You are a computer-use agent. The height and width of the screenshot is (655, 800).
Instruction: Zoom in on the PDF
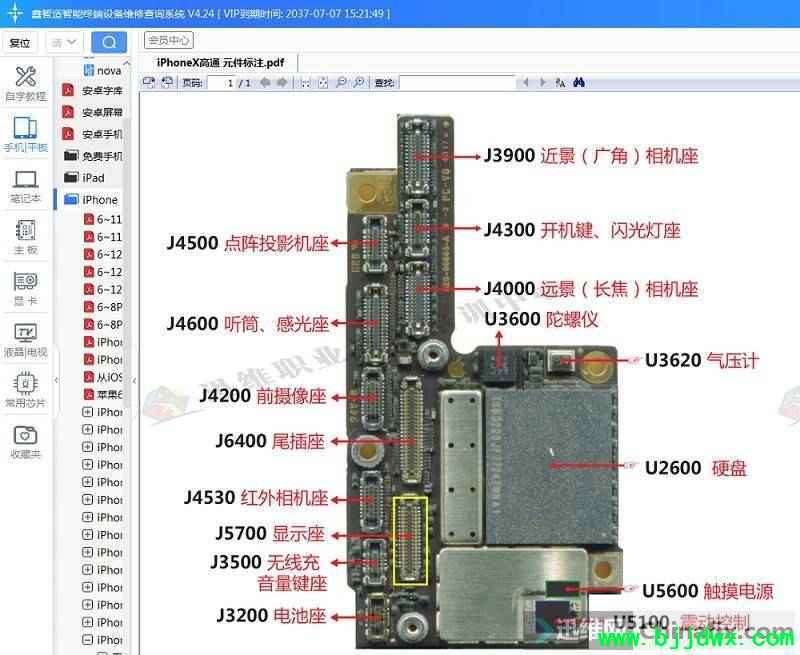[x=359, y=82]
